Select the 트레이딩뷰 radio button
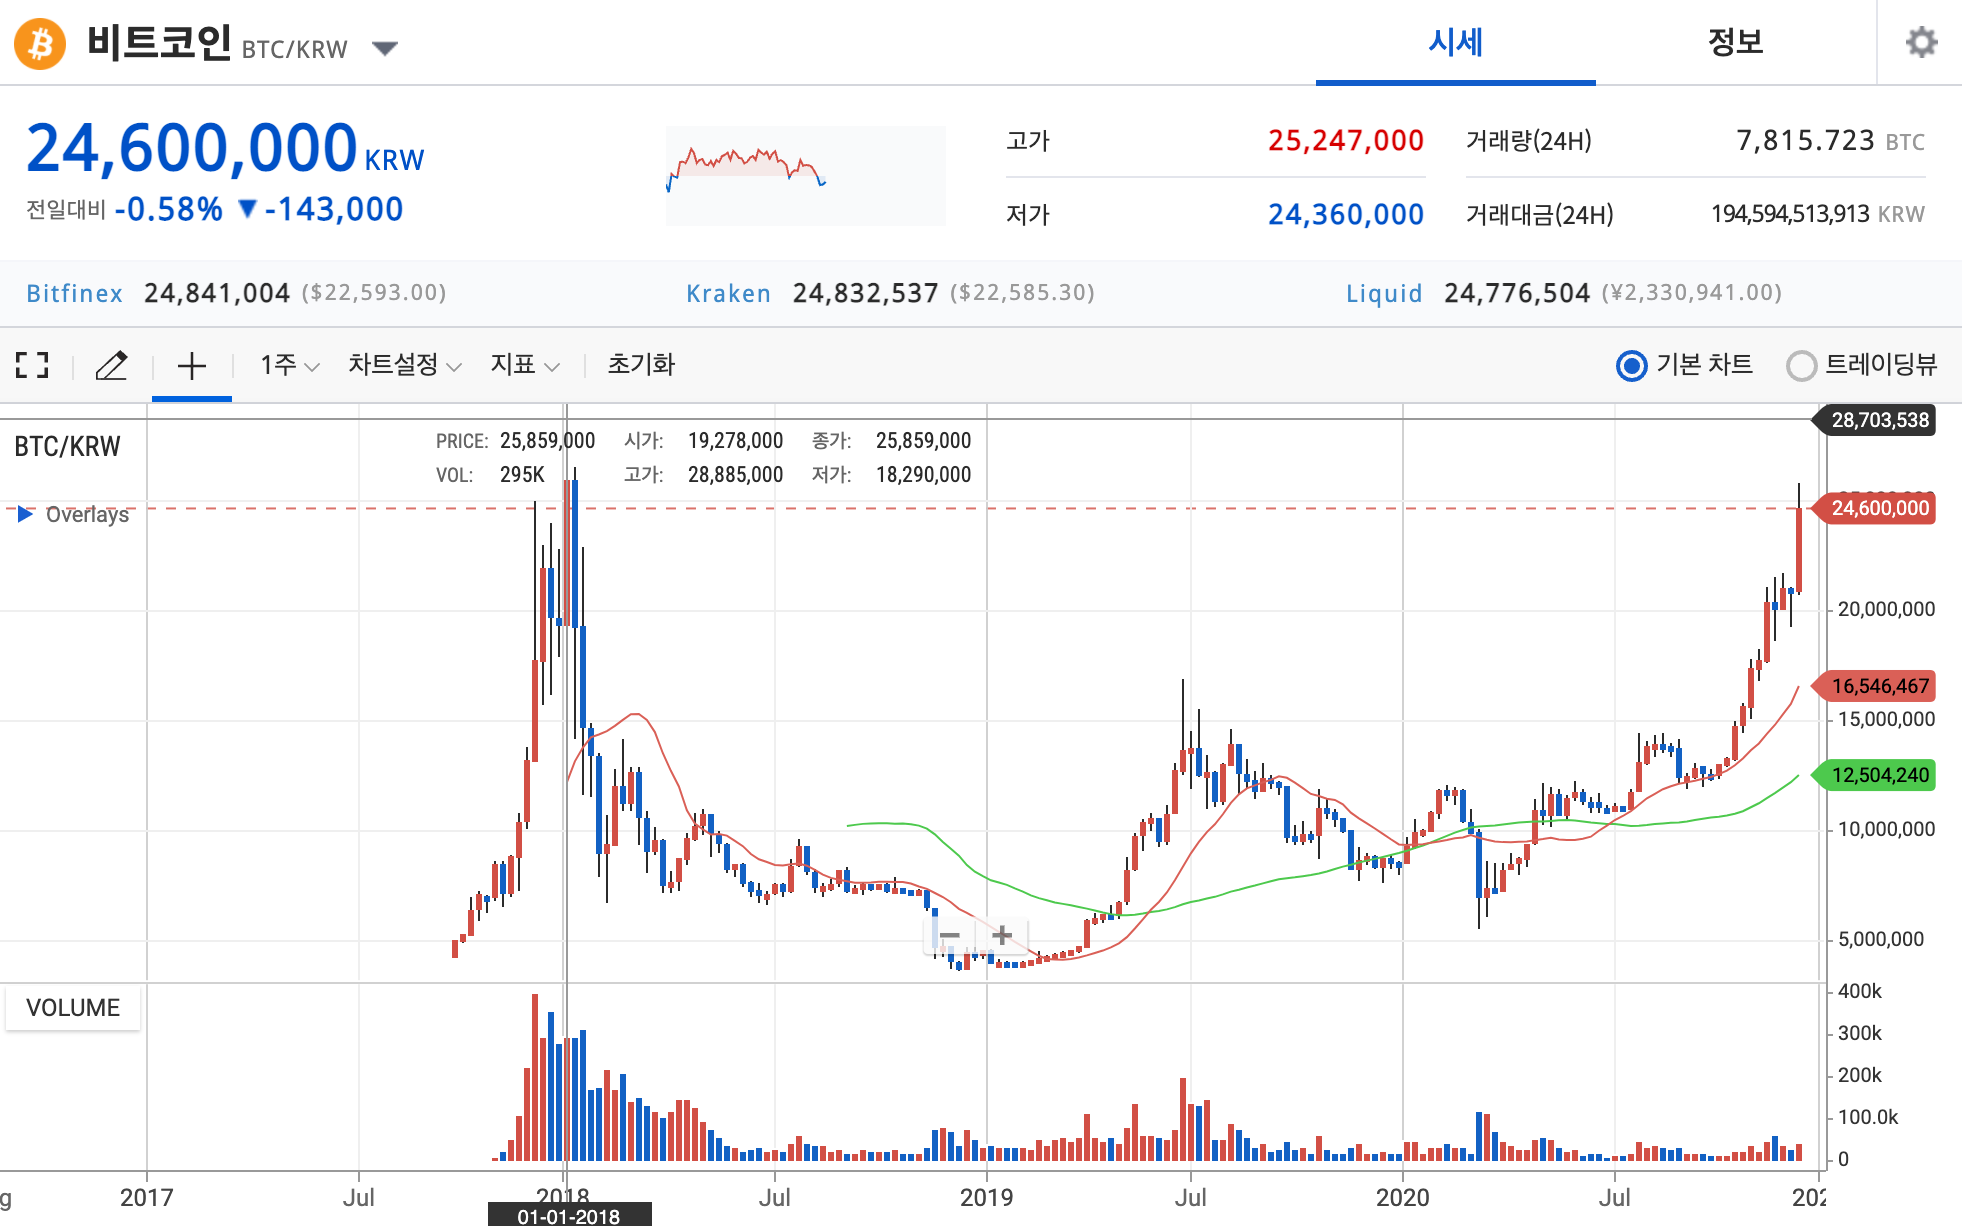The width and height of the screenshot is (1962, 1226). [1801, 366]
